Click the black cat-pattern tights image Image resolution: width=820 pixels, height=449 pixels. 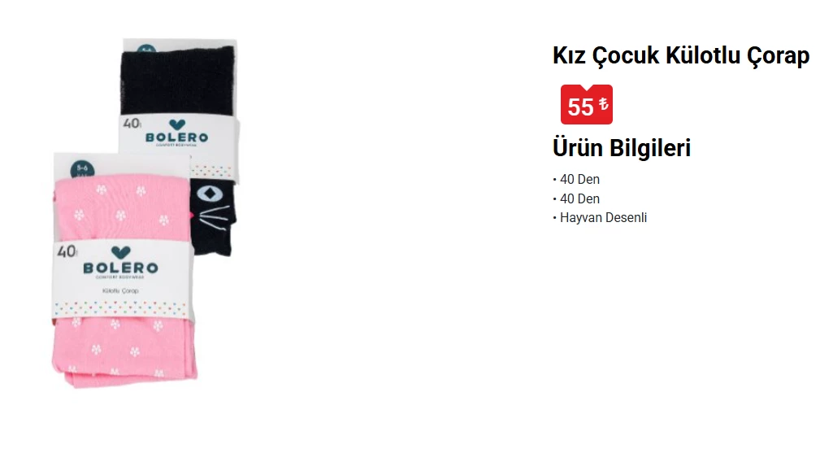(x=179, y=146)
